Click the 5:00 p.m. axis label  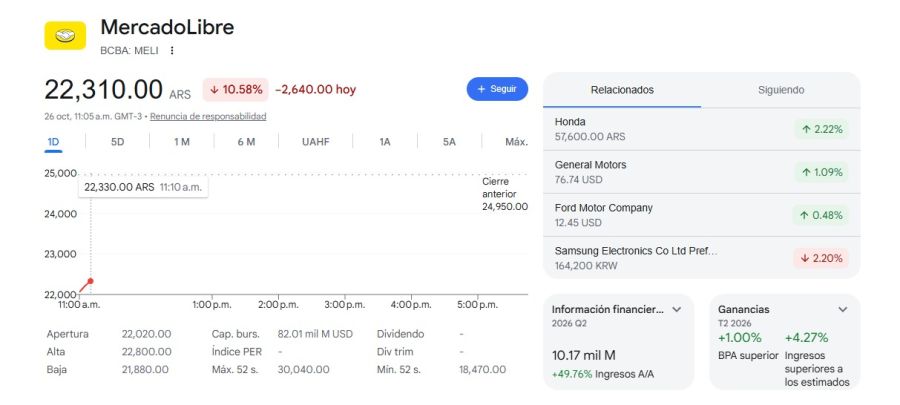[x=478, y=305]
